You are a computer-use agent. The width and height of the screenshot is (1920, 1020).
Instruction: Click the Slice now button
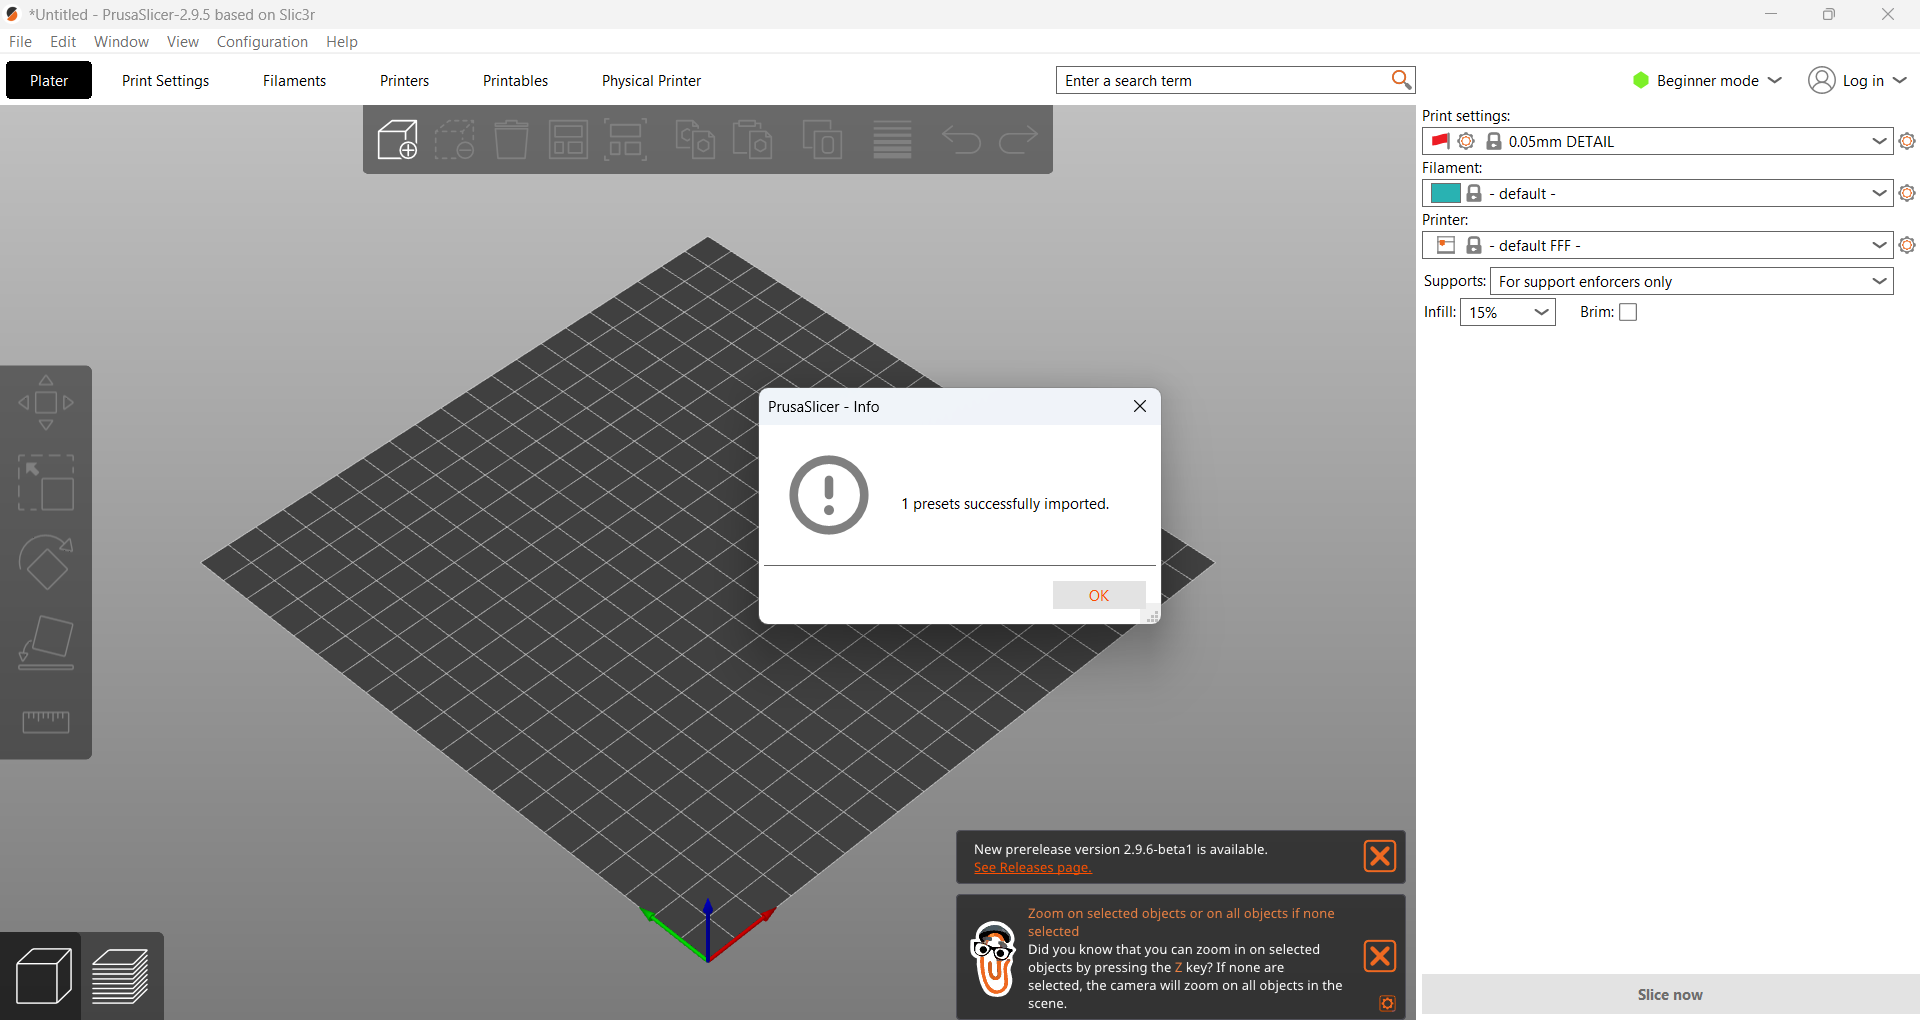1670,994
